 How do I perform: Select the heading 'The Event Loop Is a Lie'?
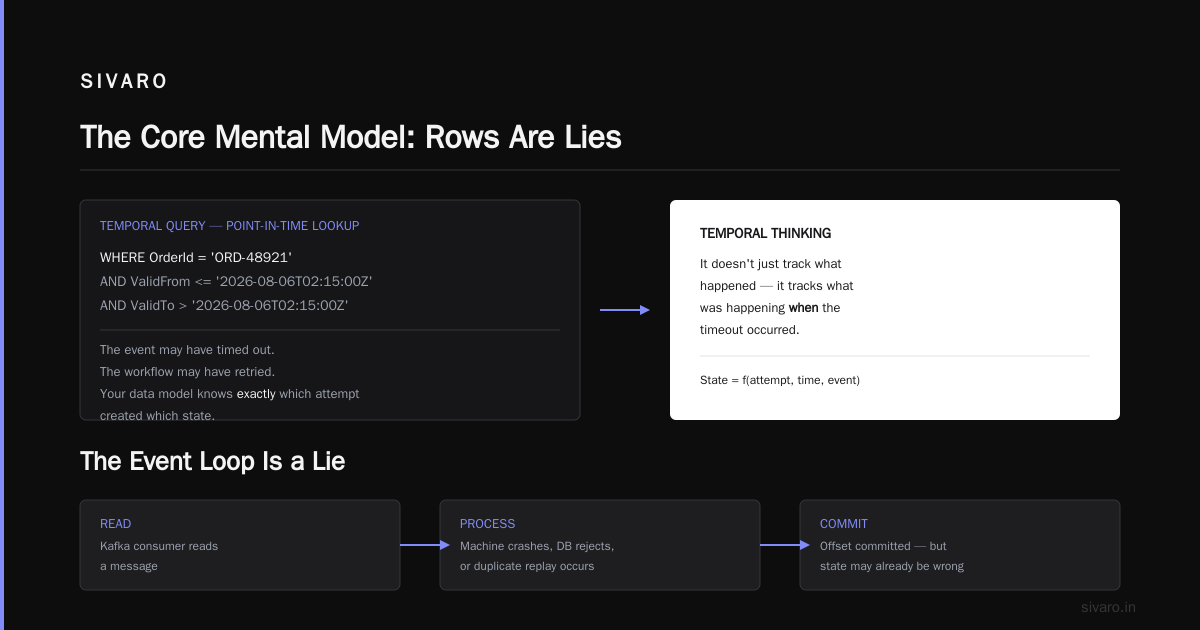coord(213,461)
